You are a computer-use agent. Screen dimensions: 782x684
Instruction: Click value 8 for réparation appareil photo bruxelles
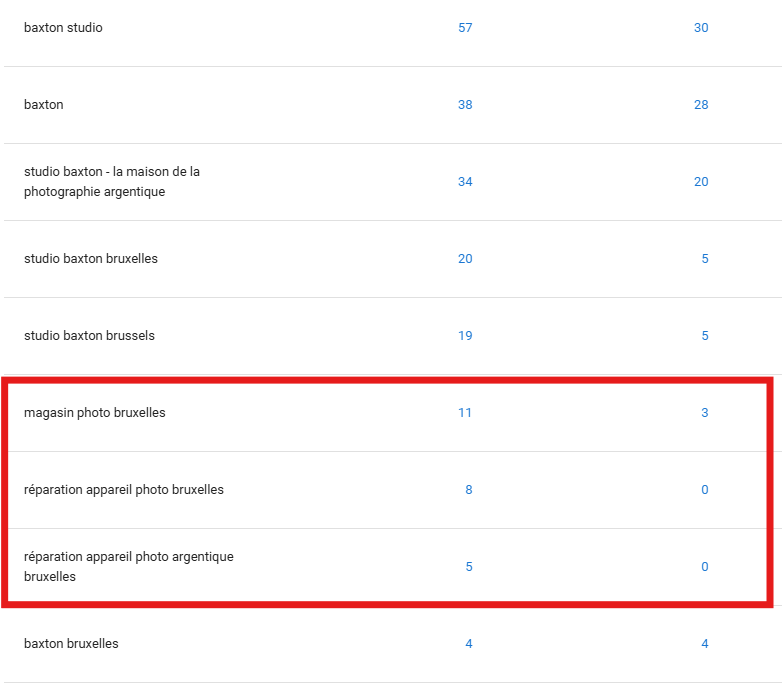coord(469,489)
